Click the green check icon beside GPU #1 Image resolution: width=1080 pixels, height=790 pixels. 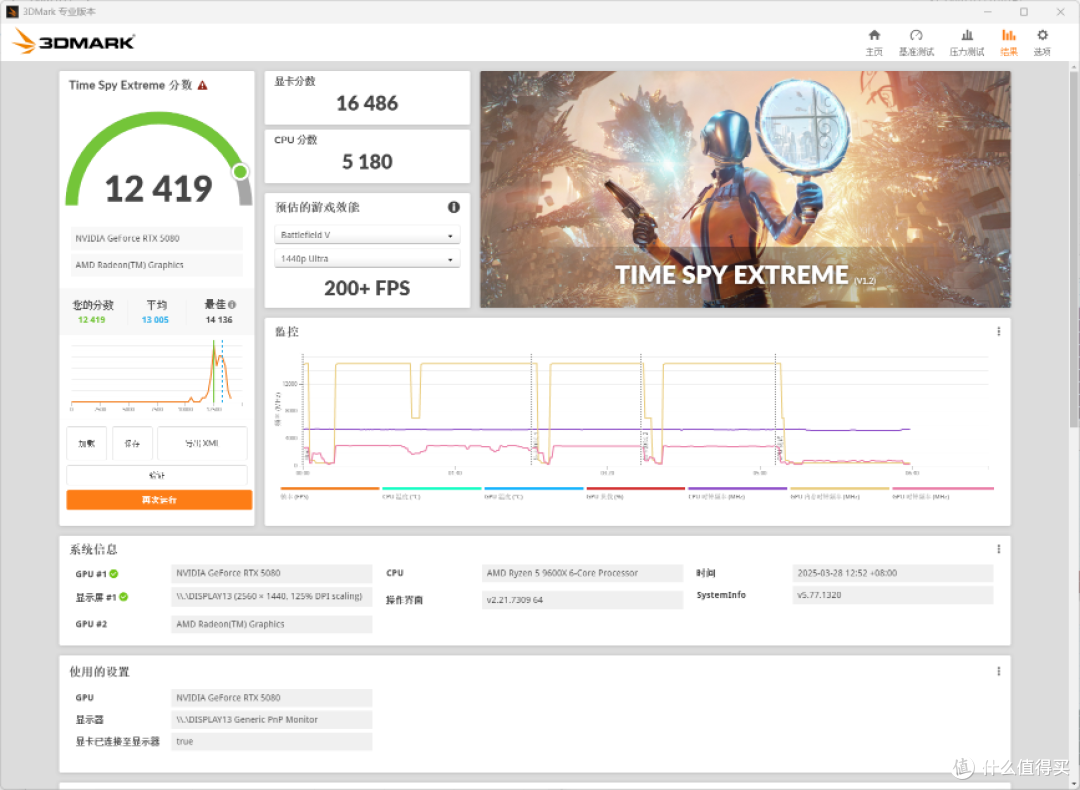pos(114,574)
